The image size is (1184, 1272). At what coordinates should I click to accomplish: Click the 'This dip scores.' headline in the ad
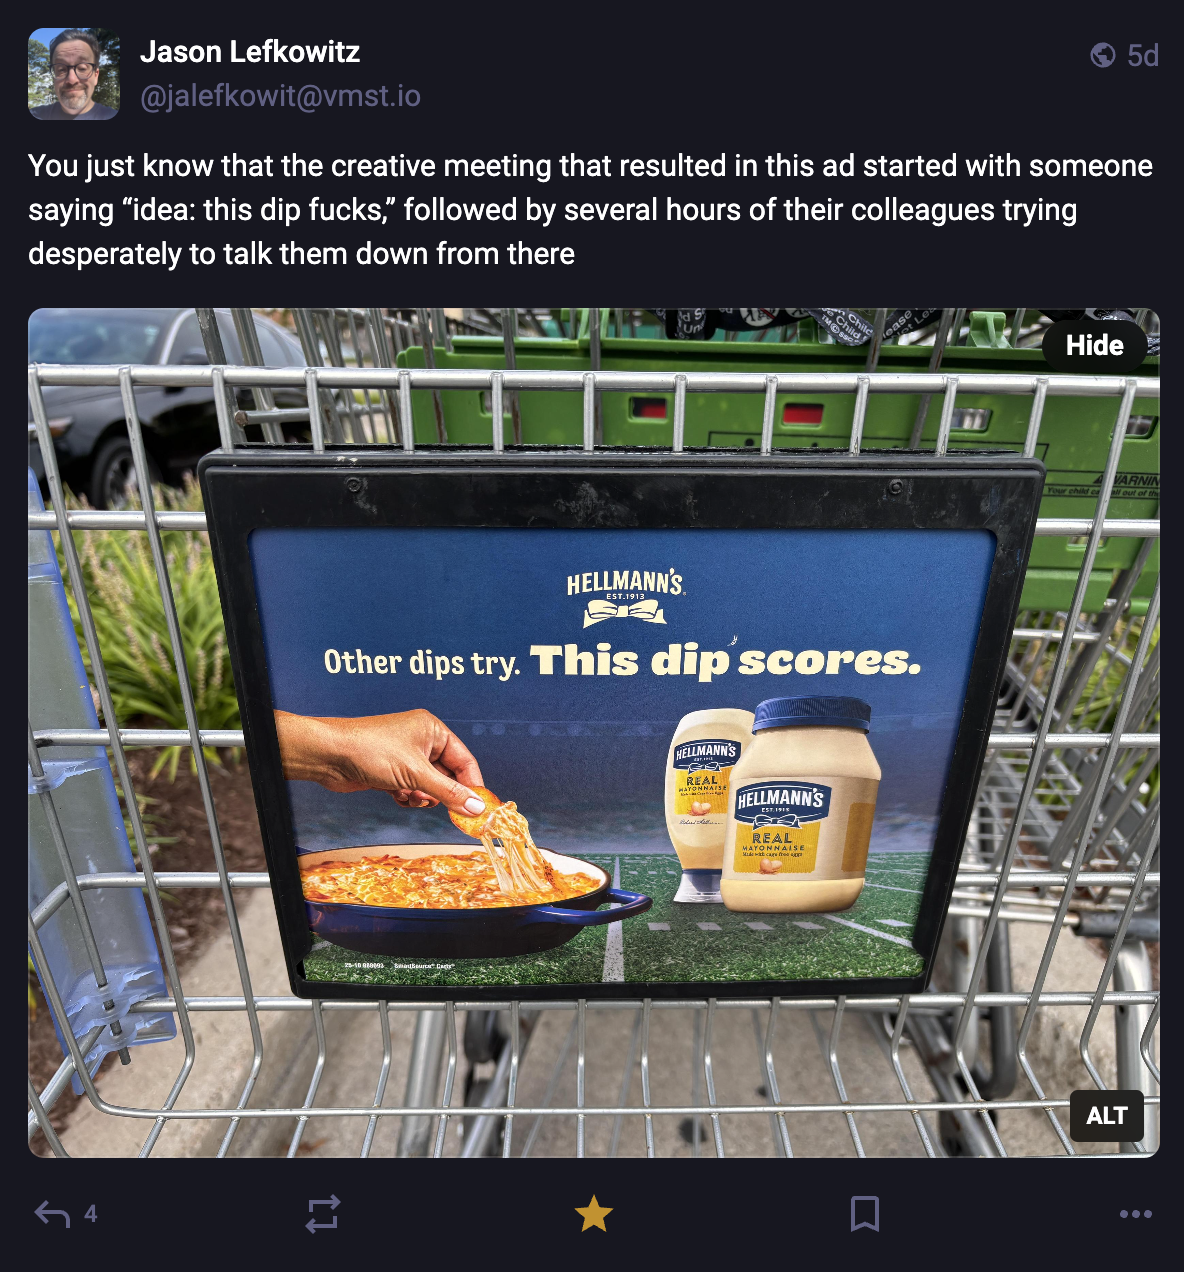coord(724,660)
